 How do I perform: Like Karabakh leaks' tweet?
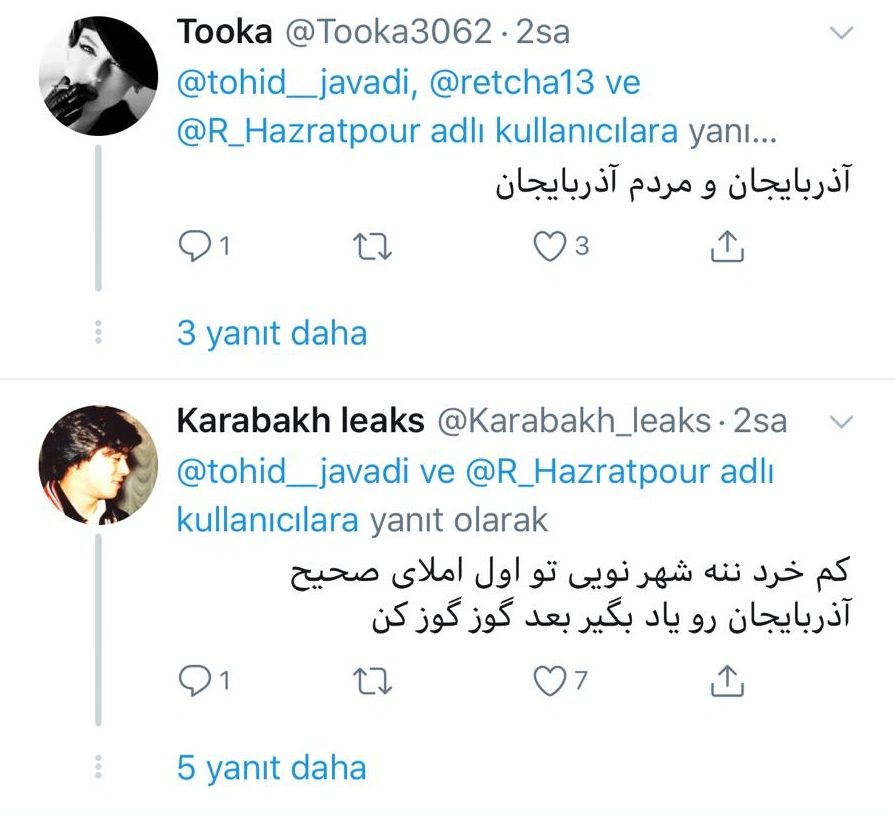point(549,681)
